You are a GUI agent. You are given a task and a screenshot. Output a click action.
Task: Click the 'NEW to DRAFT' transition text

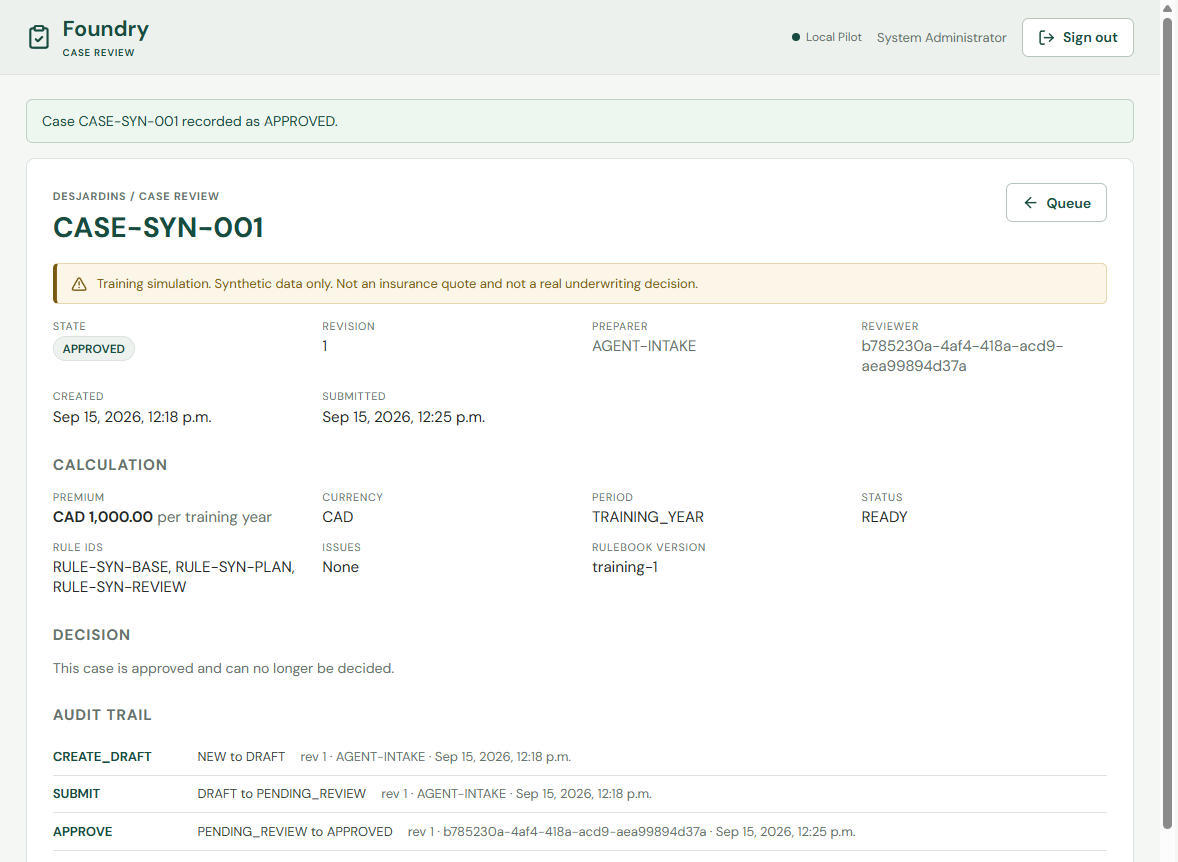coord(241,757)
